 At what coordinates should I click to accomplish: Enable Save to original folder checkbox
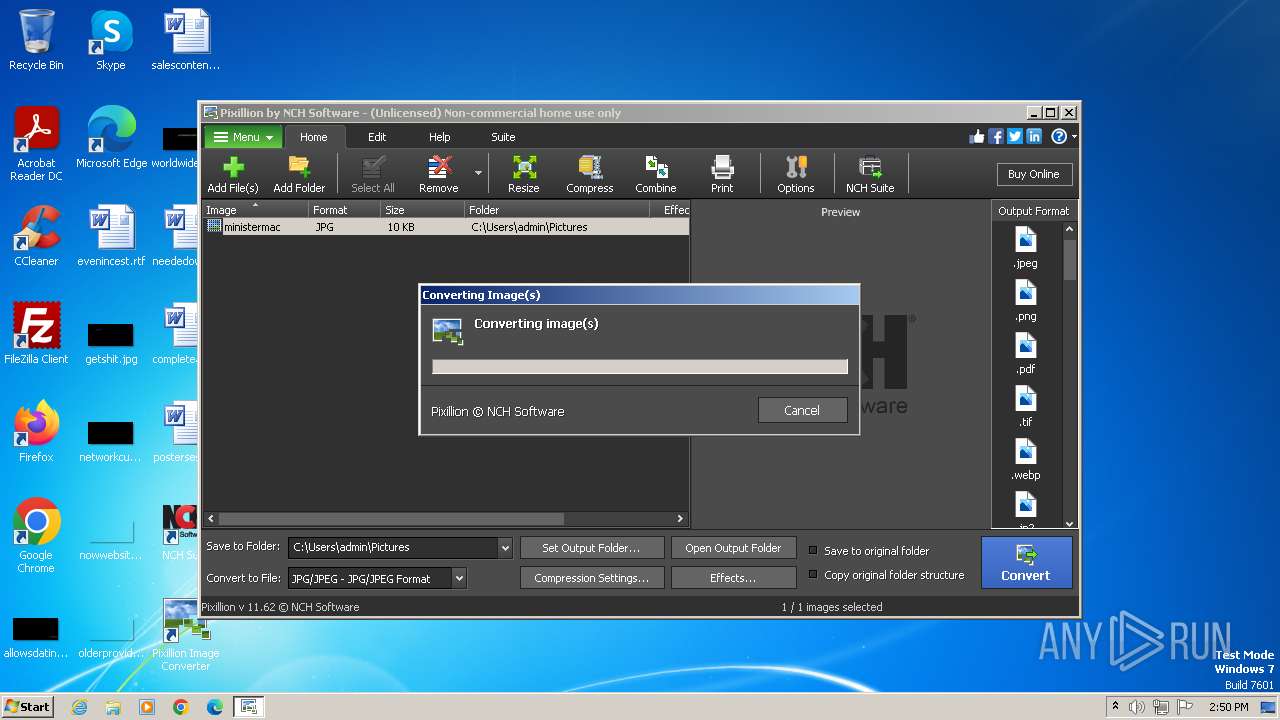(x=813, y=551)
